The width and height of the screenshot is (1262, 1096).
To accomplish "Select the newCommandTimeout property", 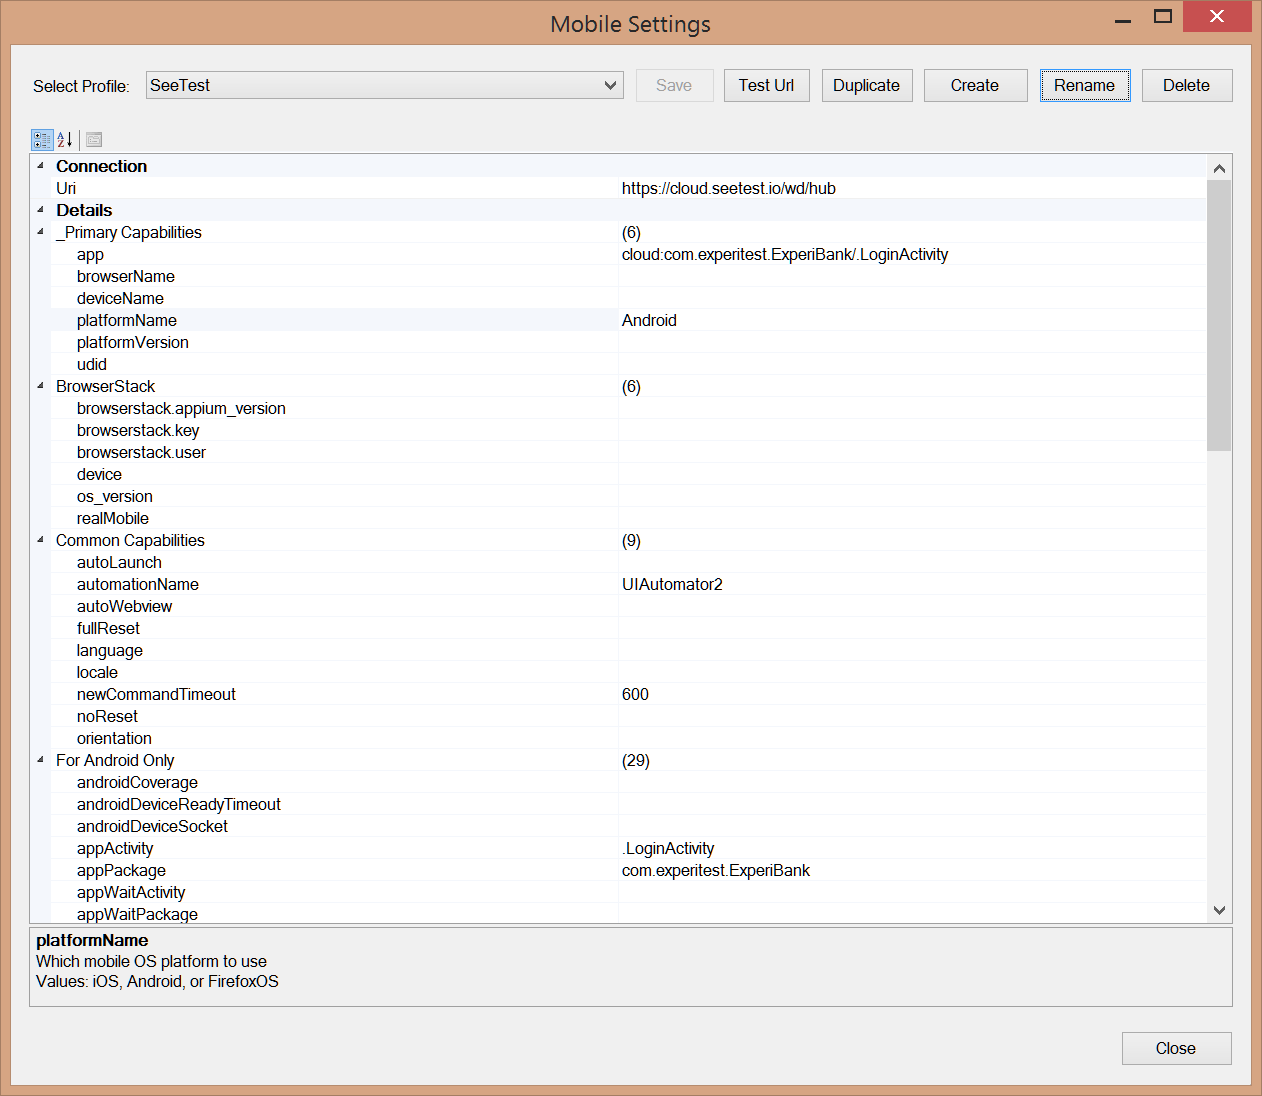I will (156, 695).
